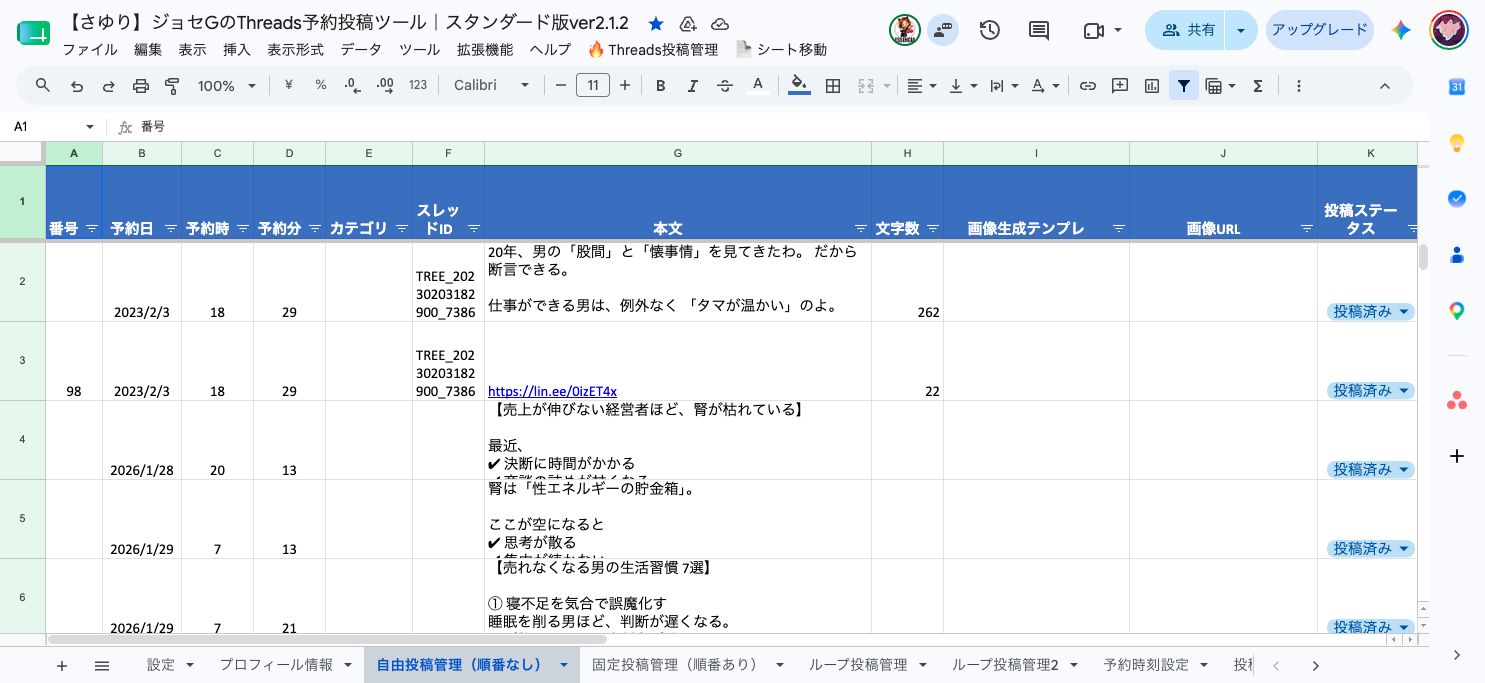
Task: Open the データ menu
Action: tap(361, 49)
